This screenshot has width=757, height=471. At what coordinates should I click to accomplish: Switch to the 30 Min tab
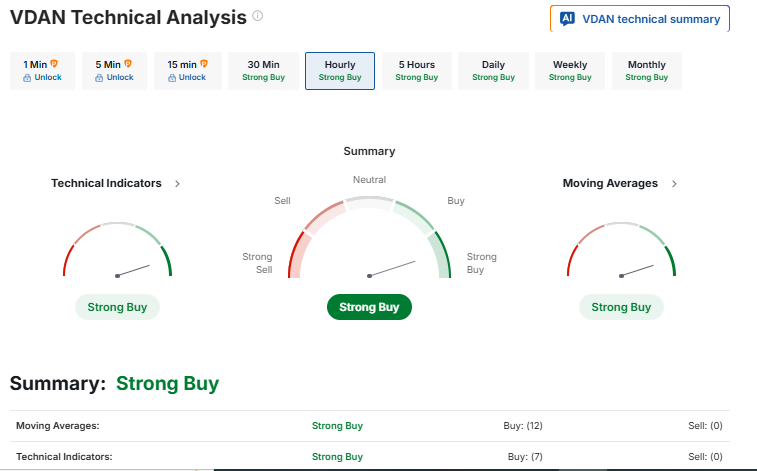[x=264, y=71]
